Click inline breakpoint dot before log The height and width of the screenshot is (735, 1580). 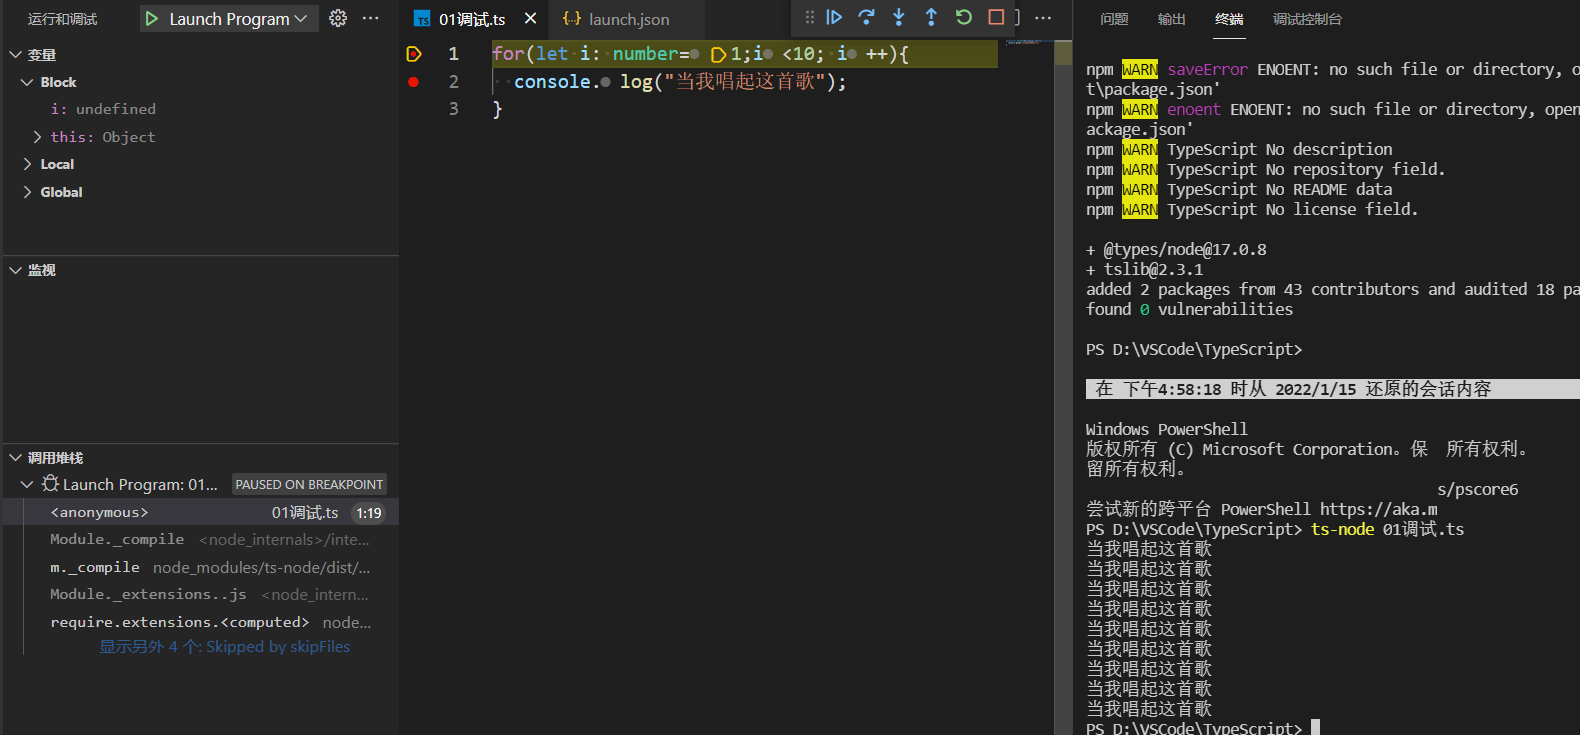pyautogui.click(x=605, y=82)
